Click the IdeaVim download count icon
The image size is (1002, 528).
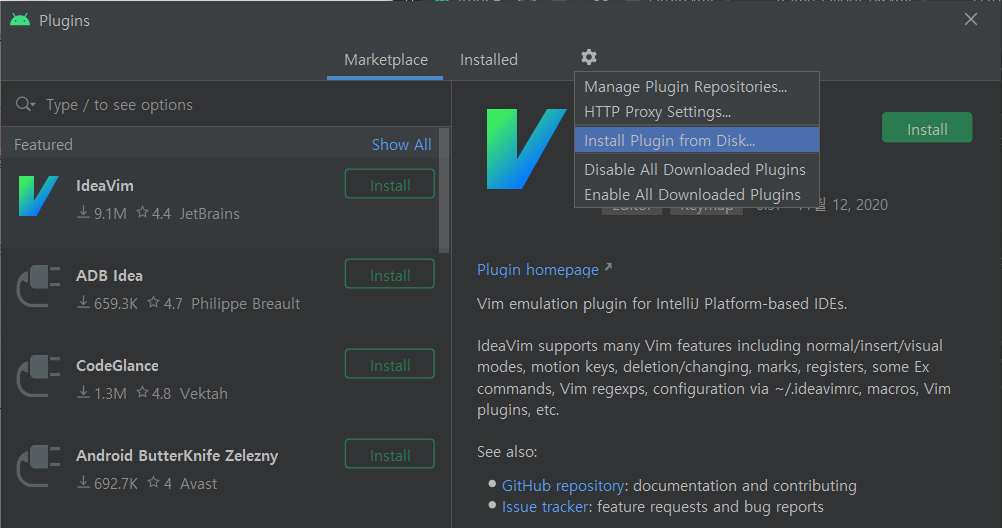coord(83,212)
